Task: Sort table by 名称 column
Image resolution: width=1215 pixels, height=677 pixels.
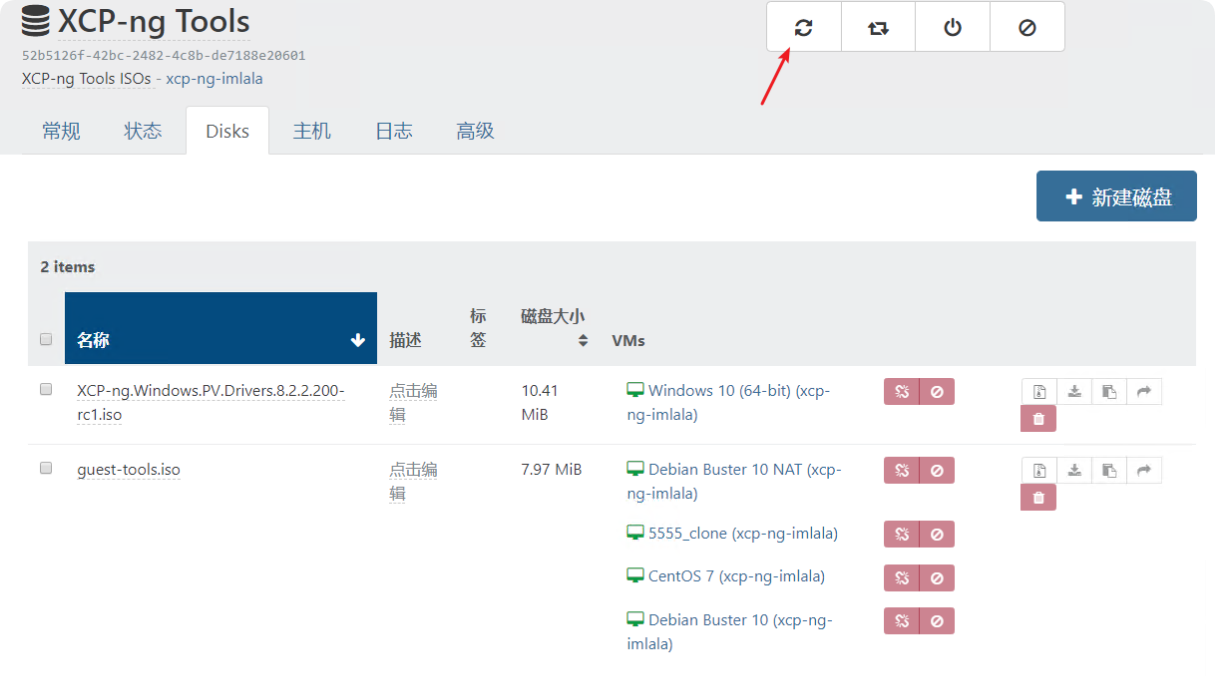Action: click(x=221, y=328)
